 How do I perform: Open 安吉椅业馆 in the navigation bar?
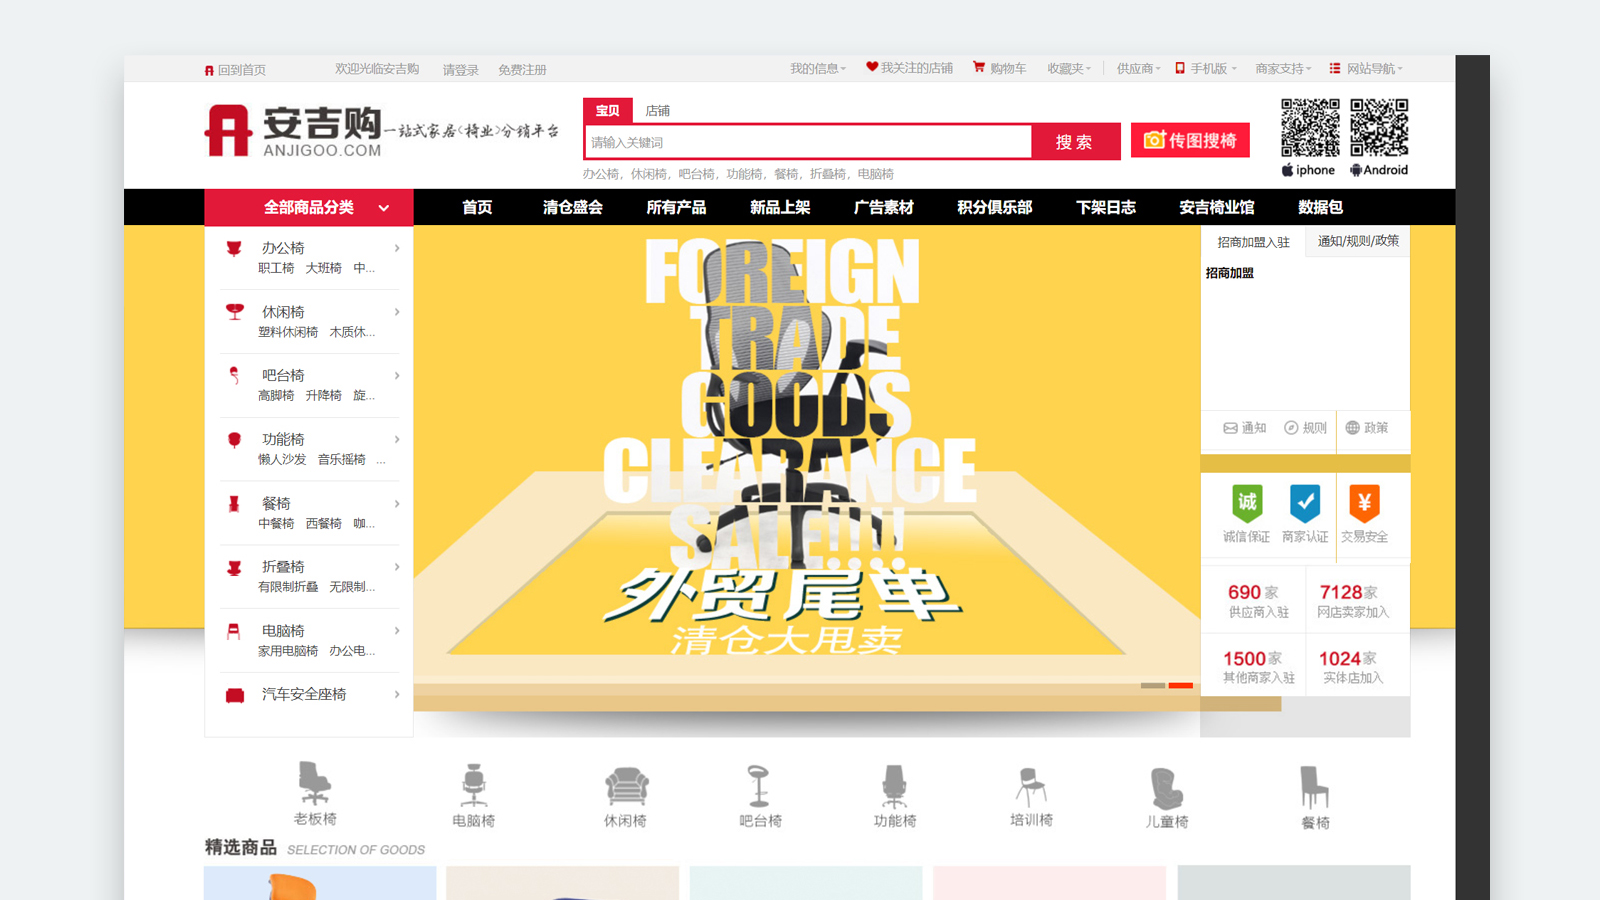coord(1217,207)
